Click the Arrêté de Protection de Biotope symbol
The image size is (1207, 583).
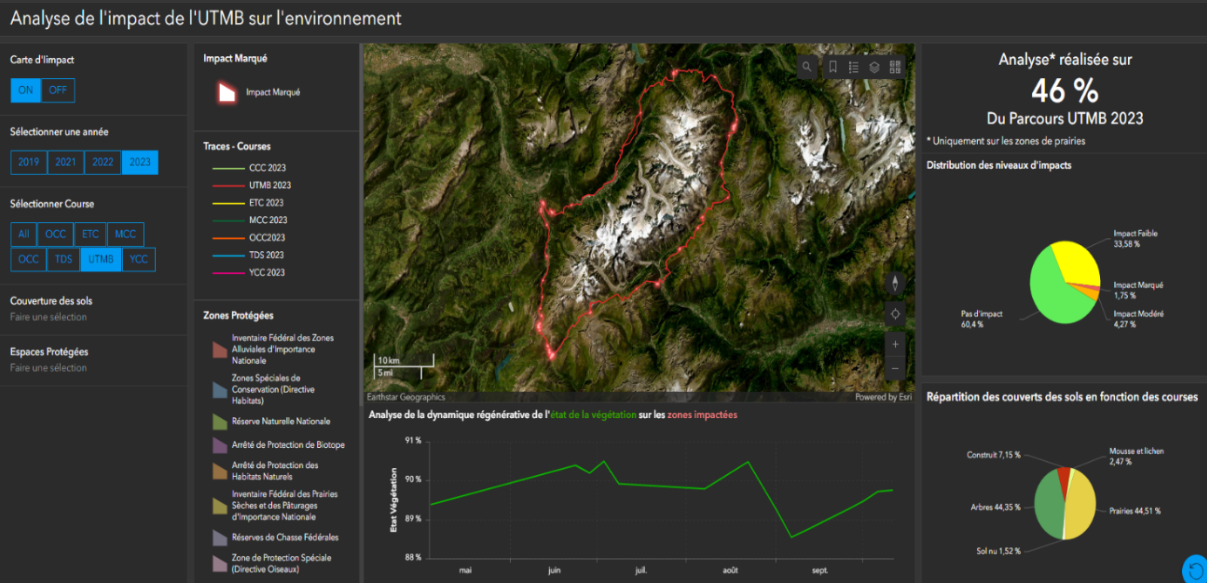tap(219, 445)
